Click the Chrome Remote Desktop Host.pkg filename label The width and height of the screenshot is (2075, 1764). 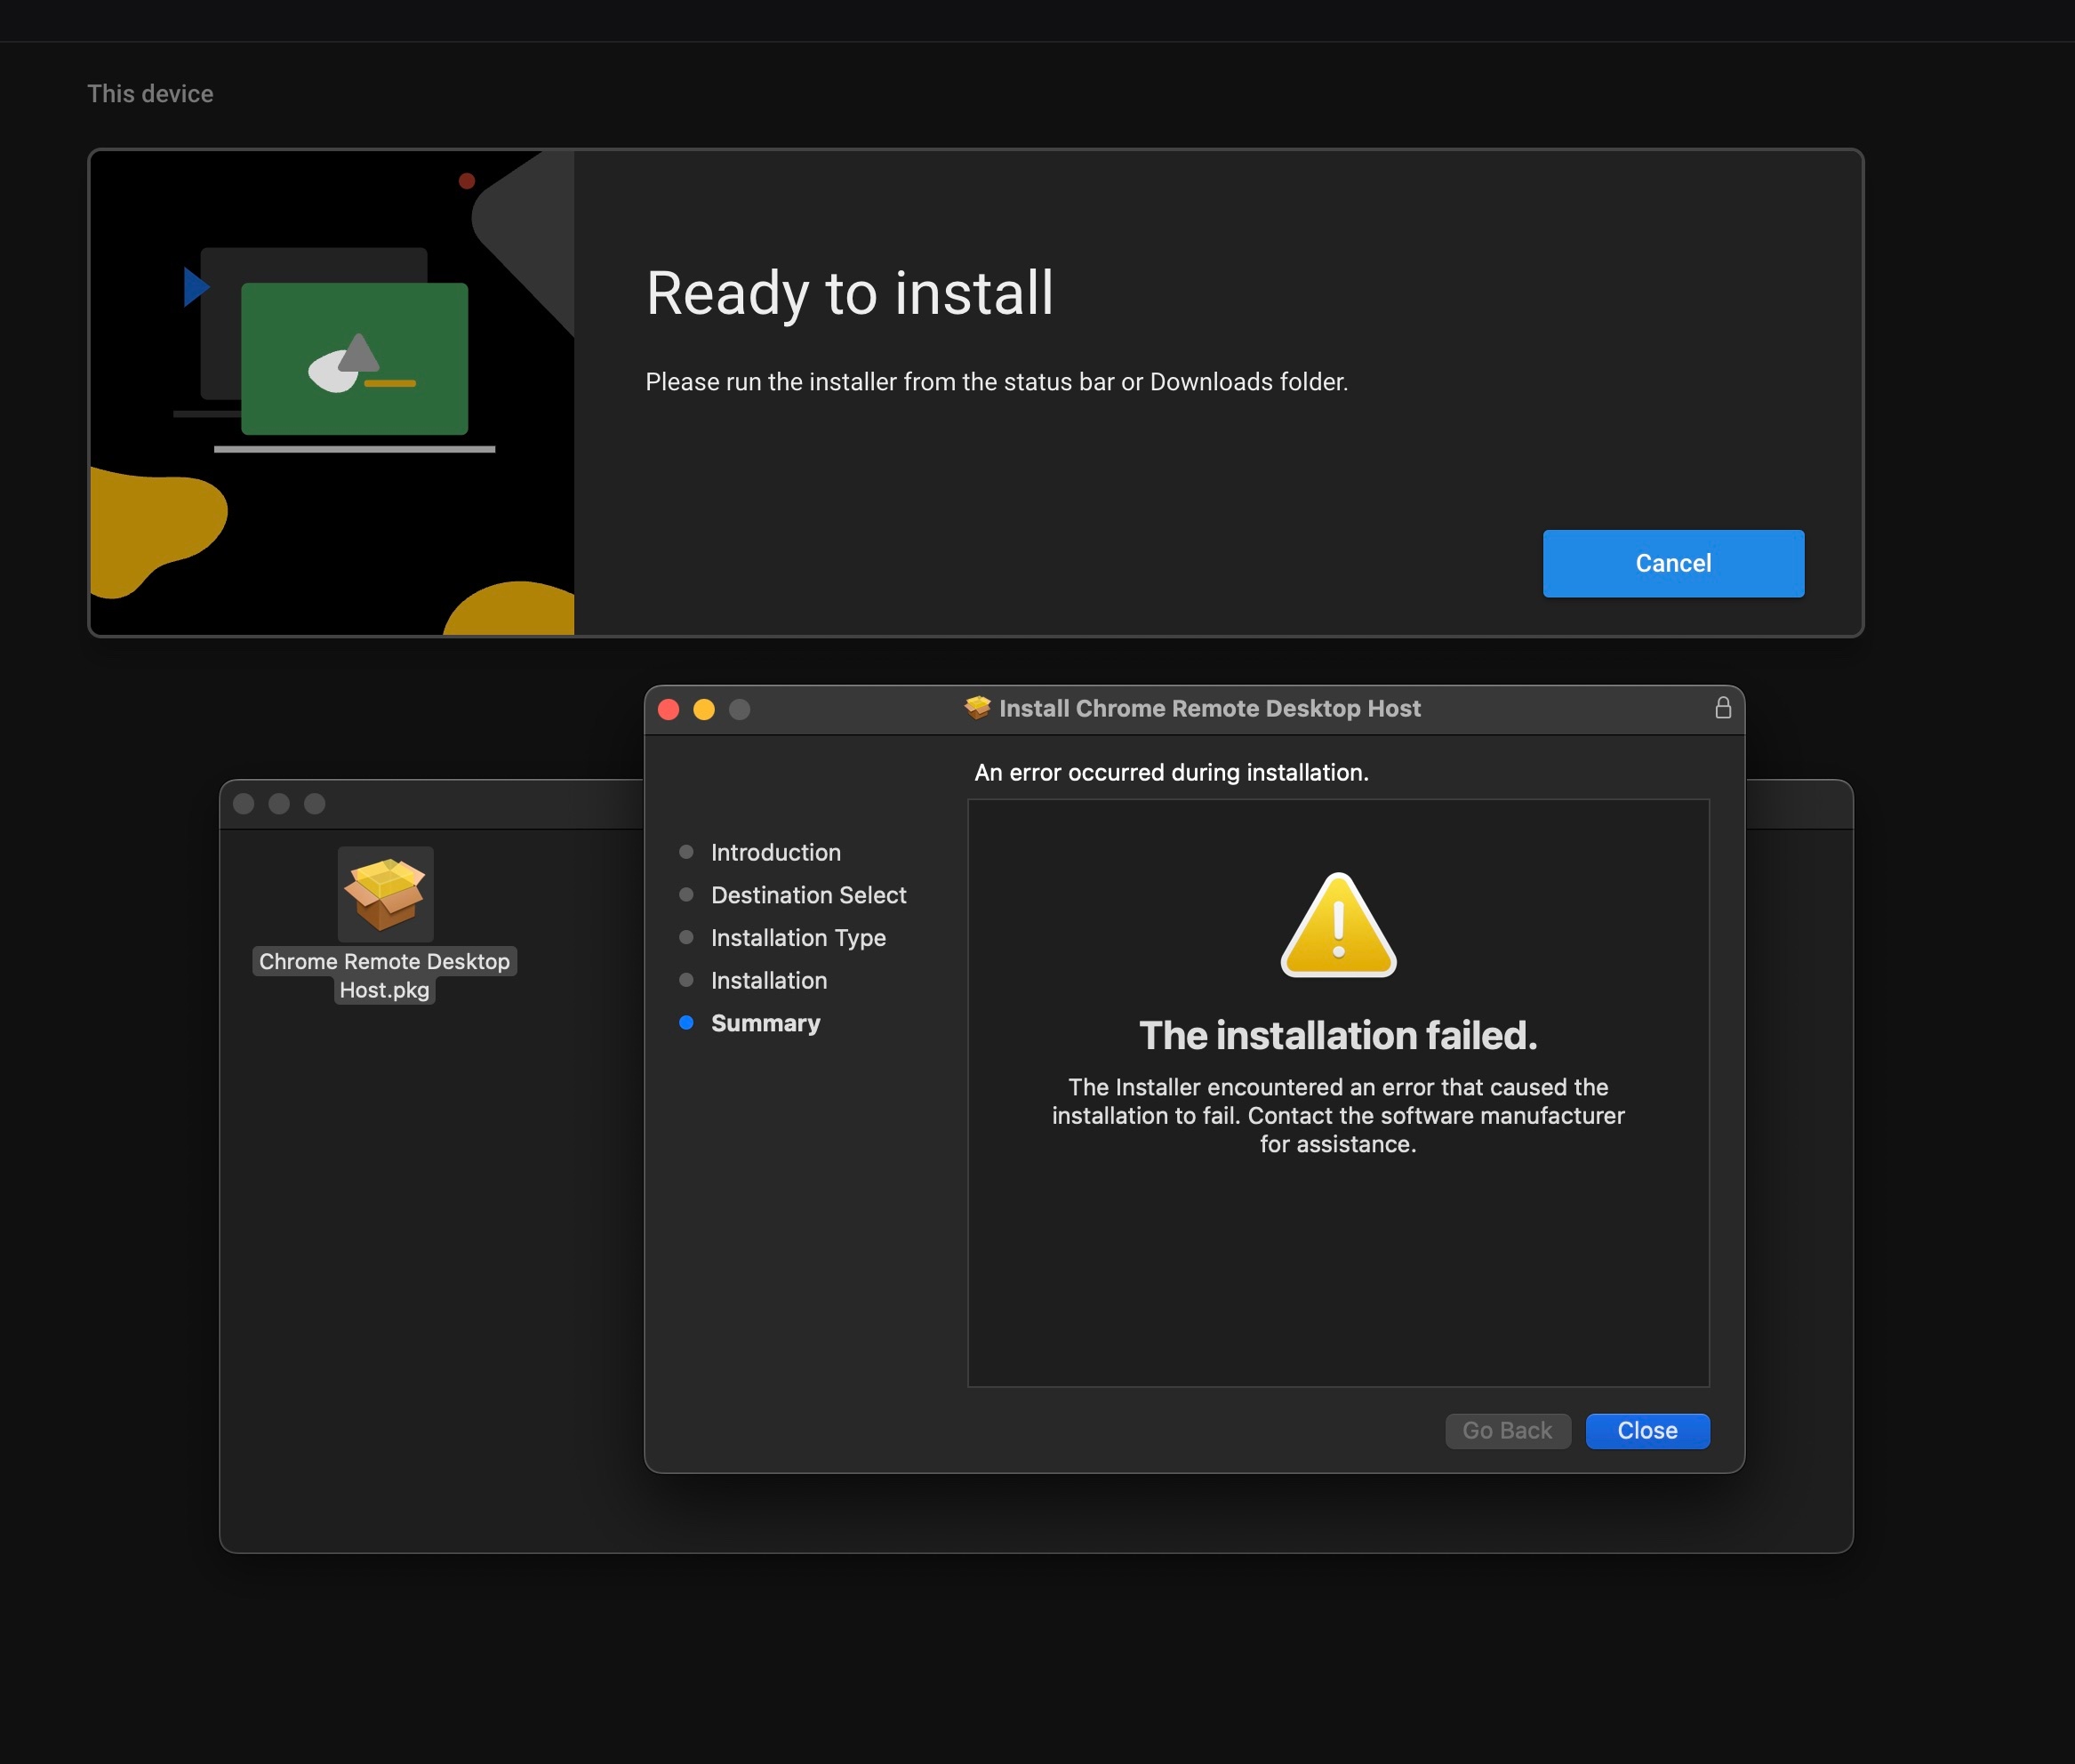(x=384, y=975)
